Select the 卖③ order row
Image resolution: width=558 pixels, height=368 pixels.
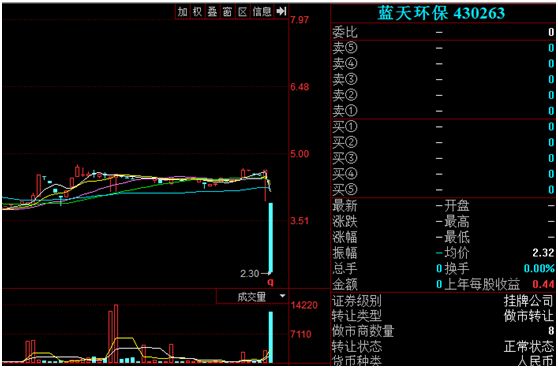(443, 79)
